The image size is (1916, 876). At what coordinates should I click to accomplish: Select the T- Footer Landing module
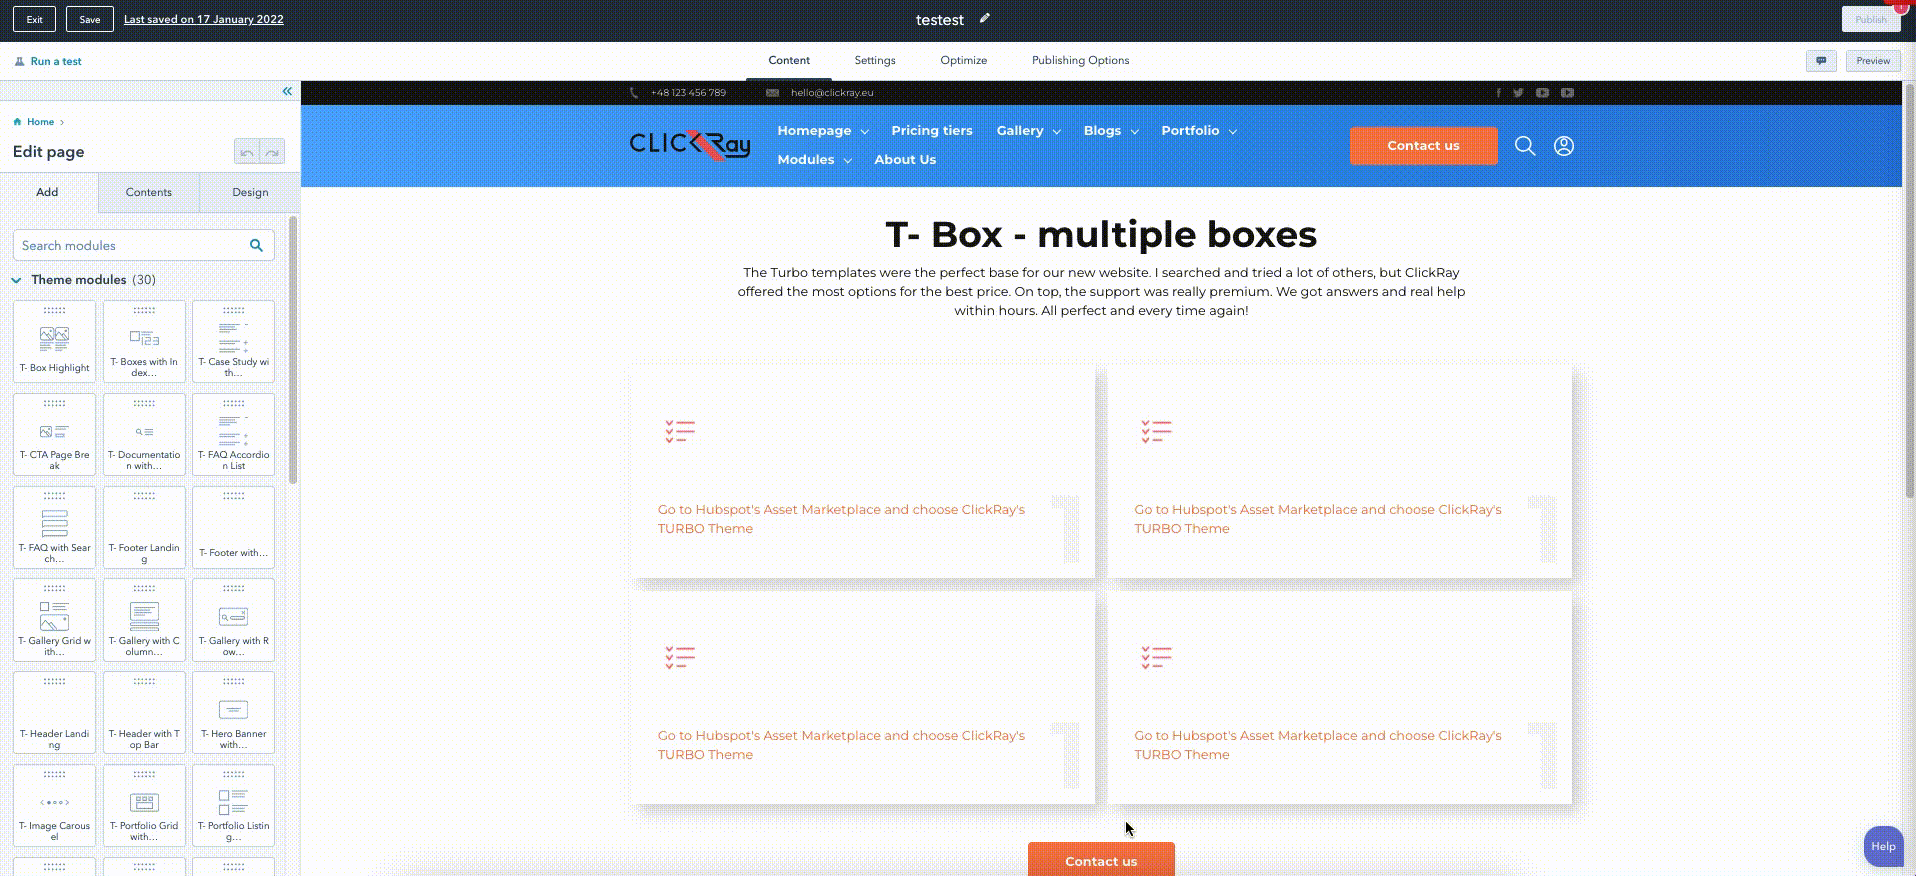(144, 527)
